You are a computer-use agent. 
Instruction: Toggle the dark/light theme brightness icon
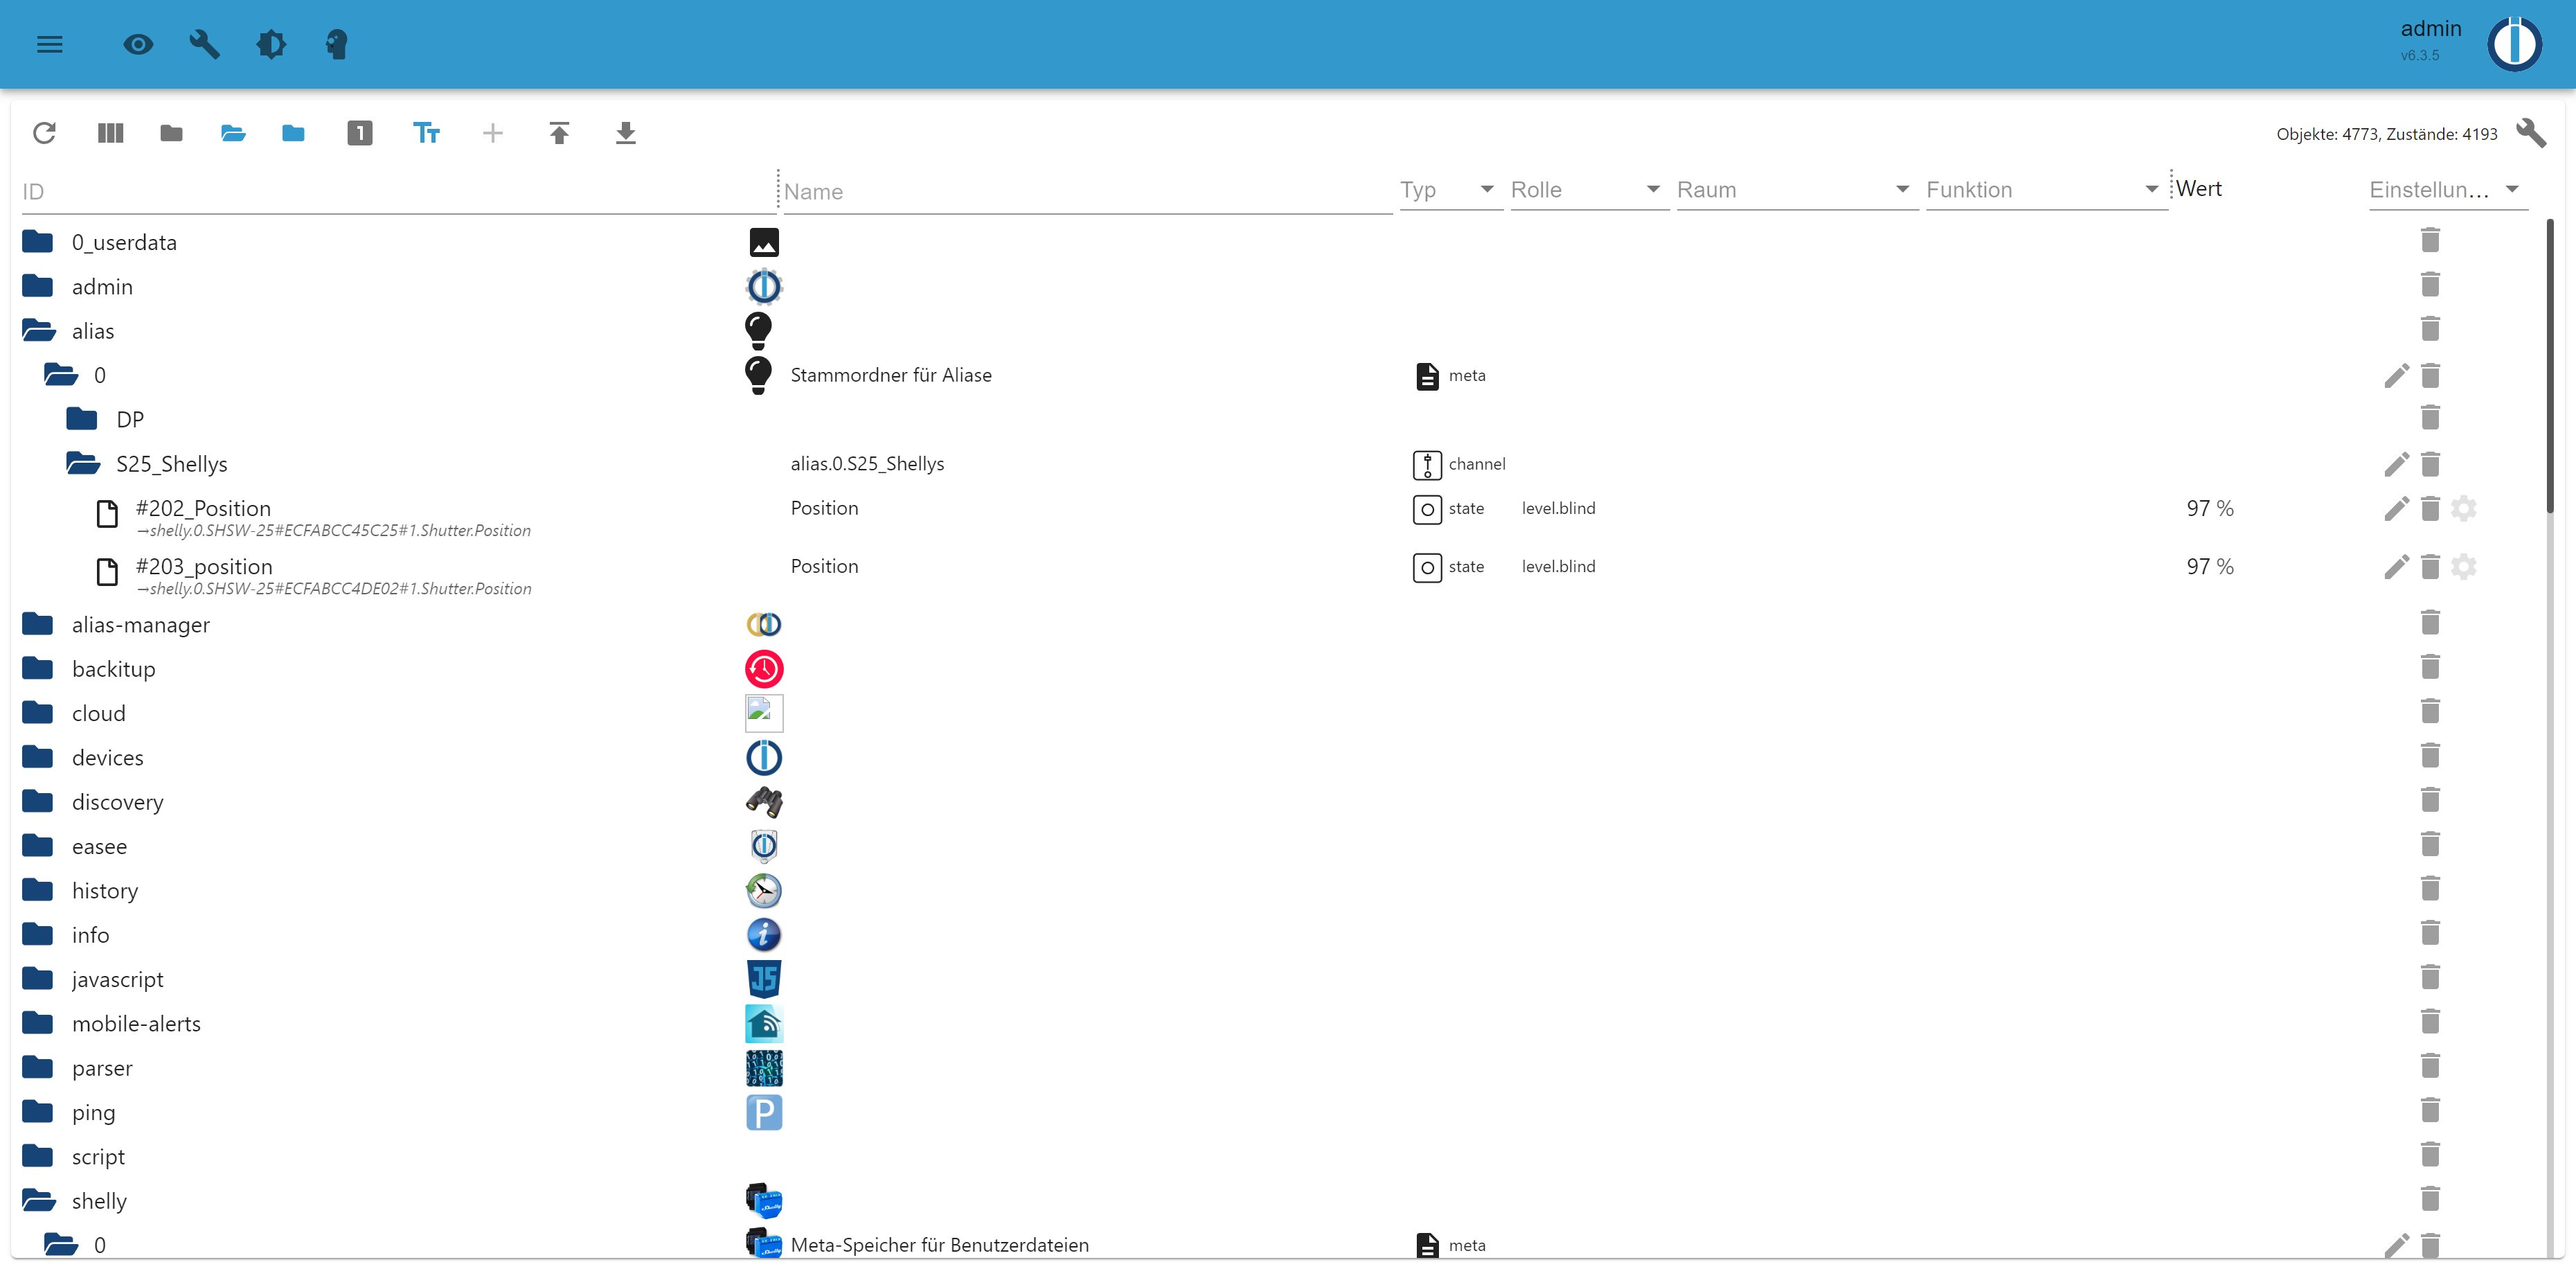coord(271,44)
